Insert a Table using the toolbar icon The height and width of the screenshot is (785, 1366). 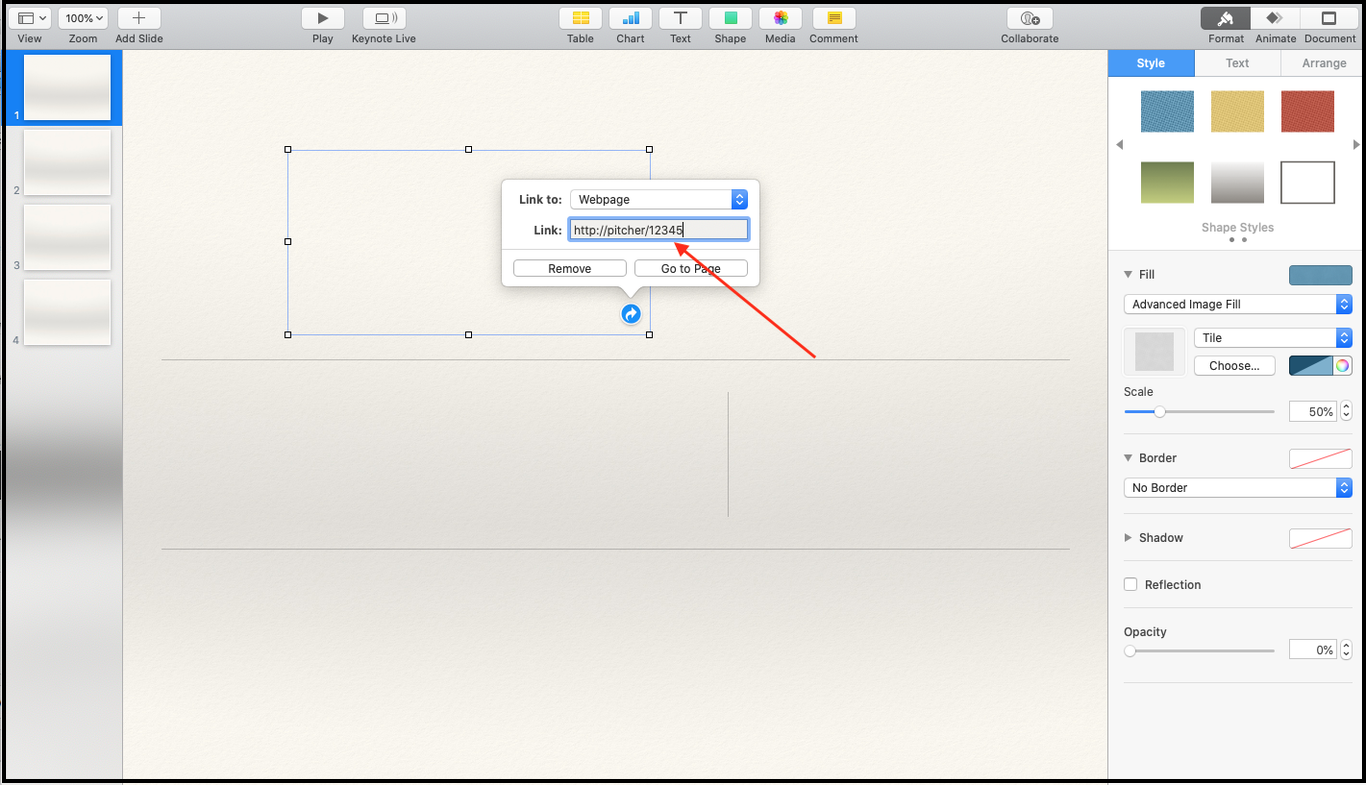coord(580,18)
